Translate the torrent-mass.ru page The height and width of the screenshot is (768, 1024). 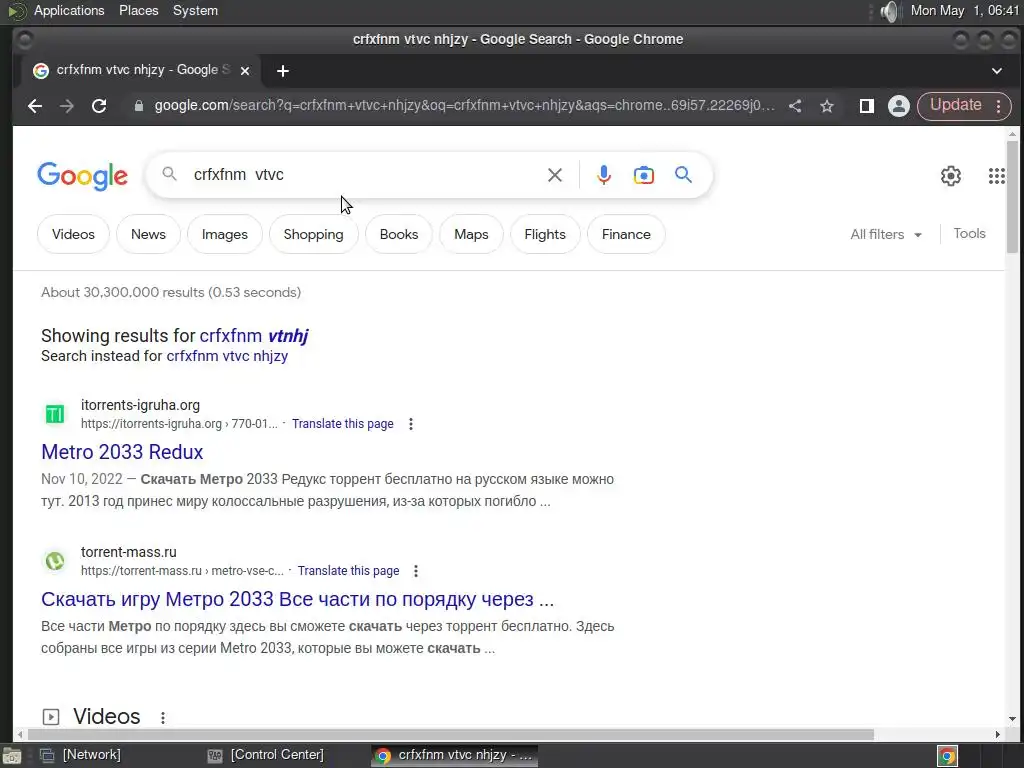coord(349,571)
